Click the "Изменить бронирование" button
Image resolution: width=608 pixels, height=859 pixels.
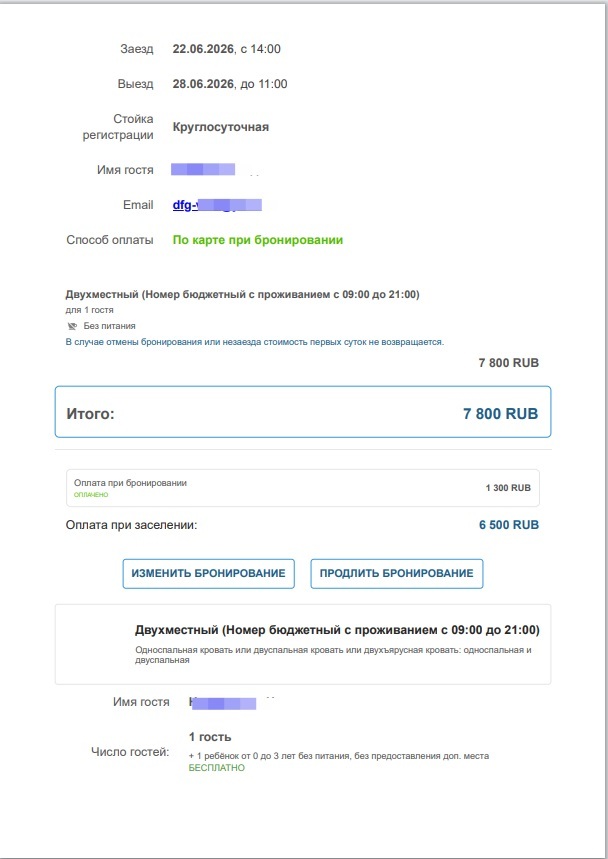click(x=208, y=573)
